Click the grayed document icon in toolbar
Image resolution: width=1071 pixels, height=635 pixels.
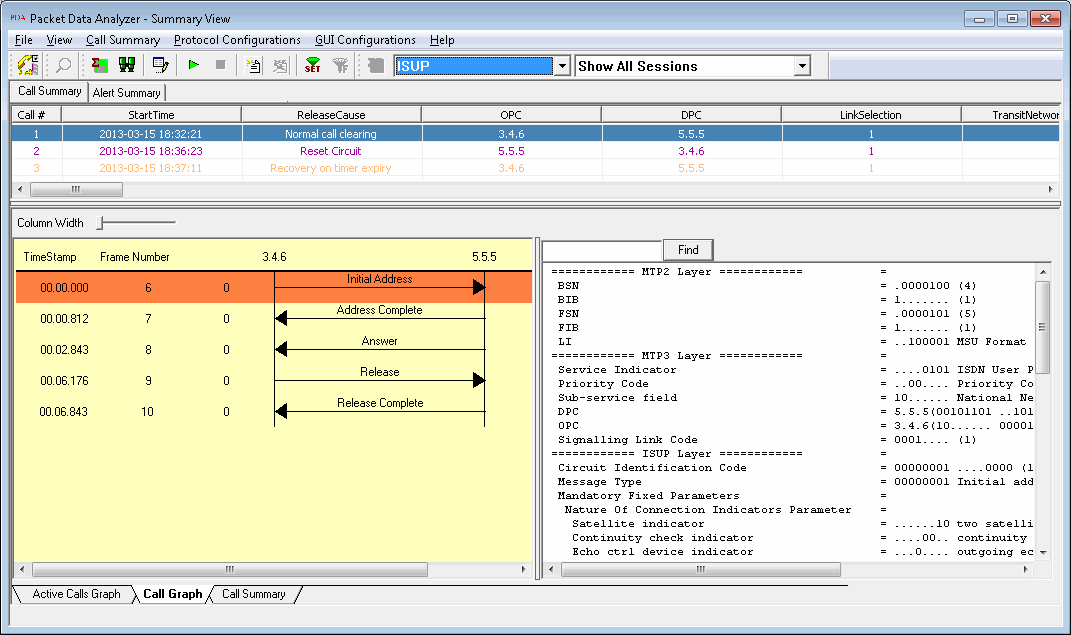click(280, 66)
